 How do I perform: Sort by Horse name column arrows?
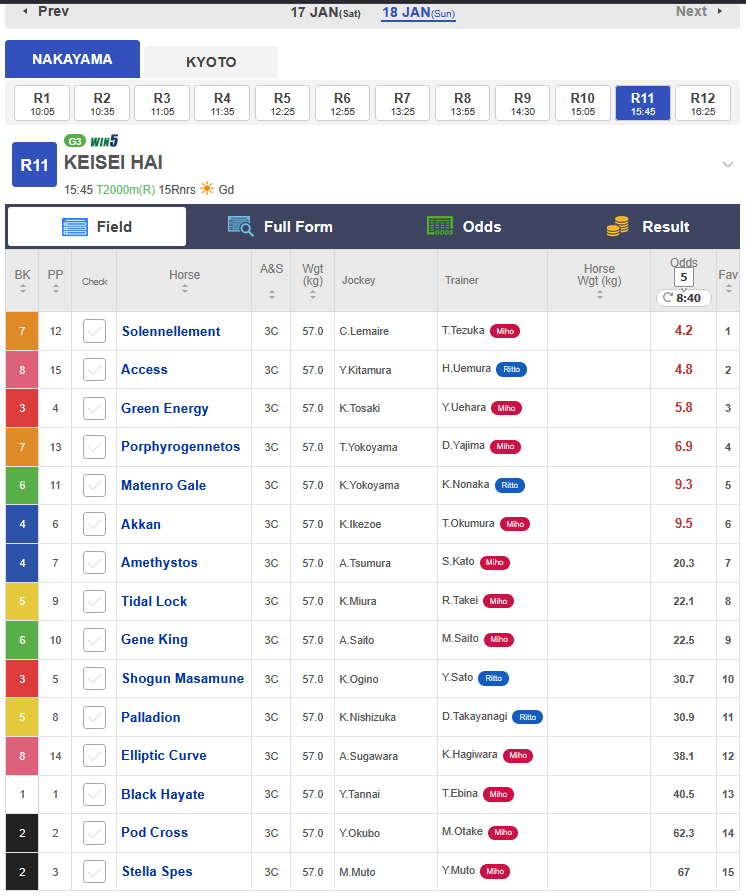[185, 289]
